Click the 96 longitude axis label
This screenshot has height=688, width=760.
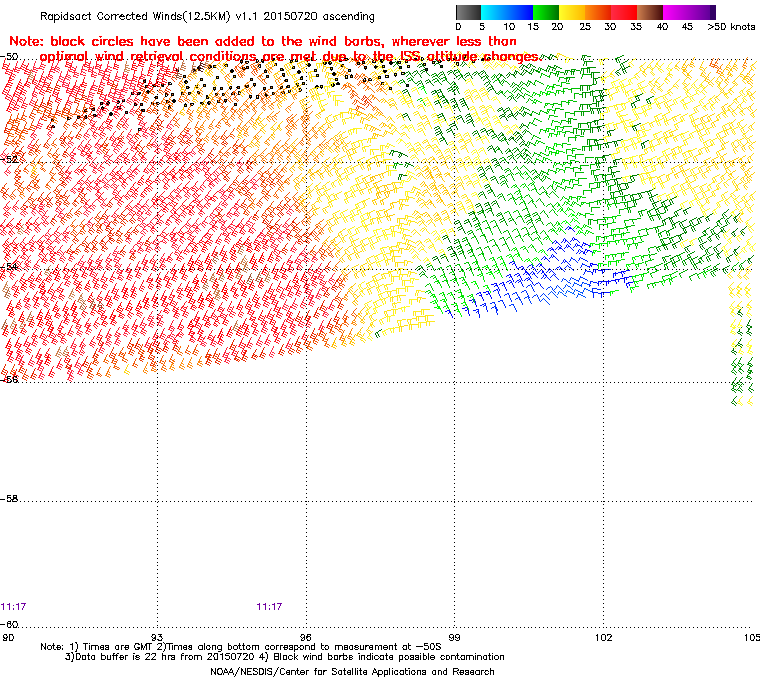305,637
